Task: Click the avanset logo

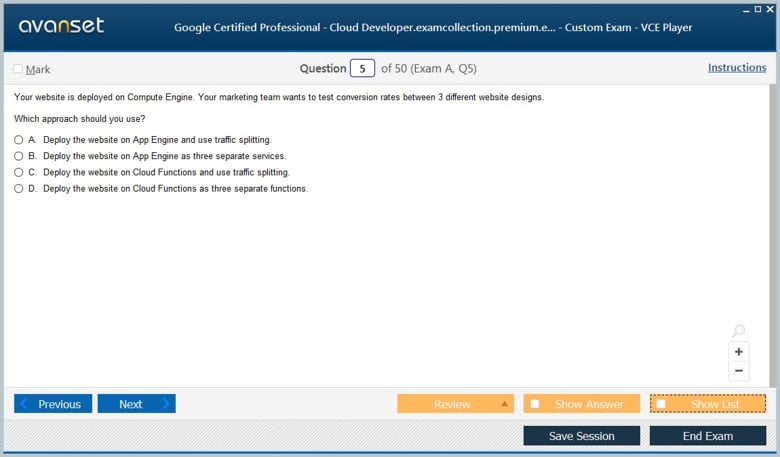Action: [61, 26]
